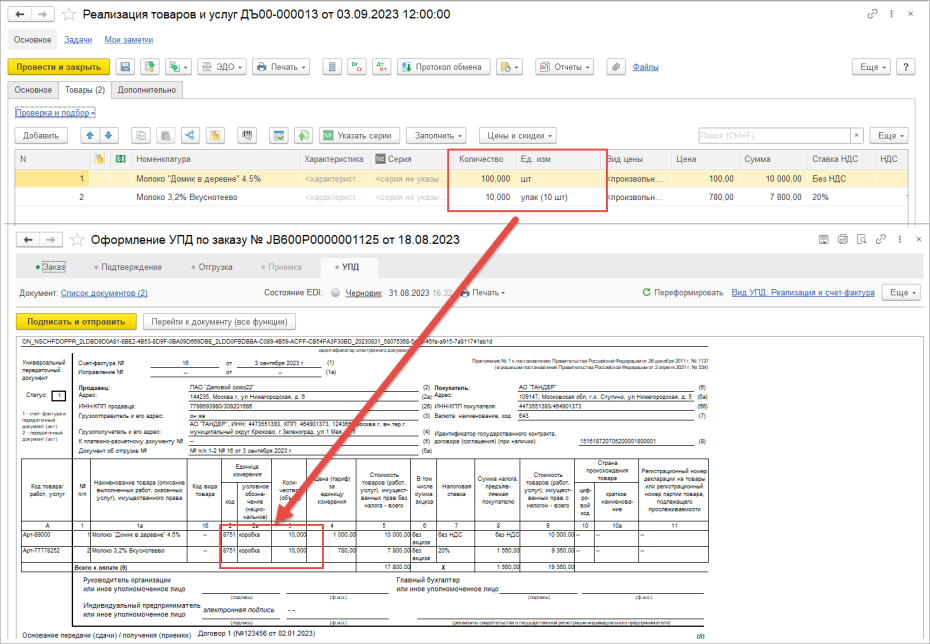Move row down with the blue down arrow
Image resolution: width=930 pixels, height=644 pixels.
109,136
